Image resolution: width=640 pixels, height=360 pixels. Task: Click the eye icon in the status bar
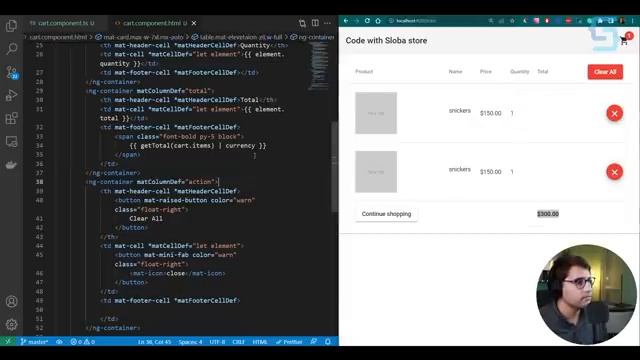click(59, 342)
